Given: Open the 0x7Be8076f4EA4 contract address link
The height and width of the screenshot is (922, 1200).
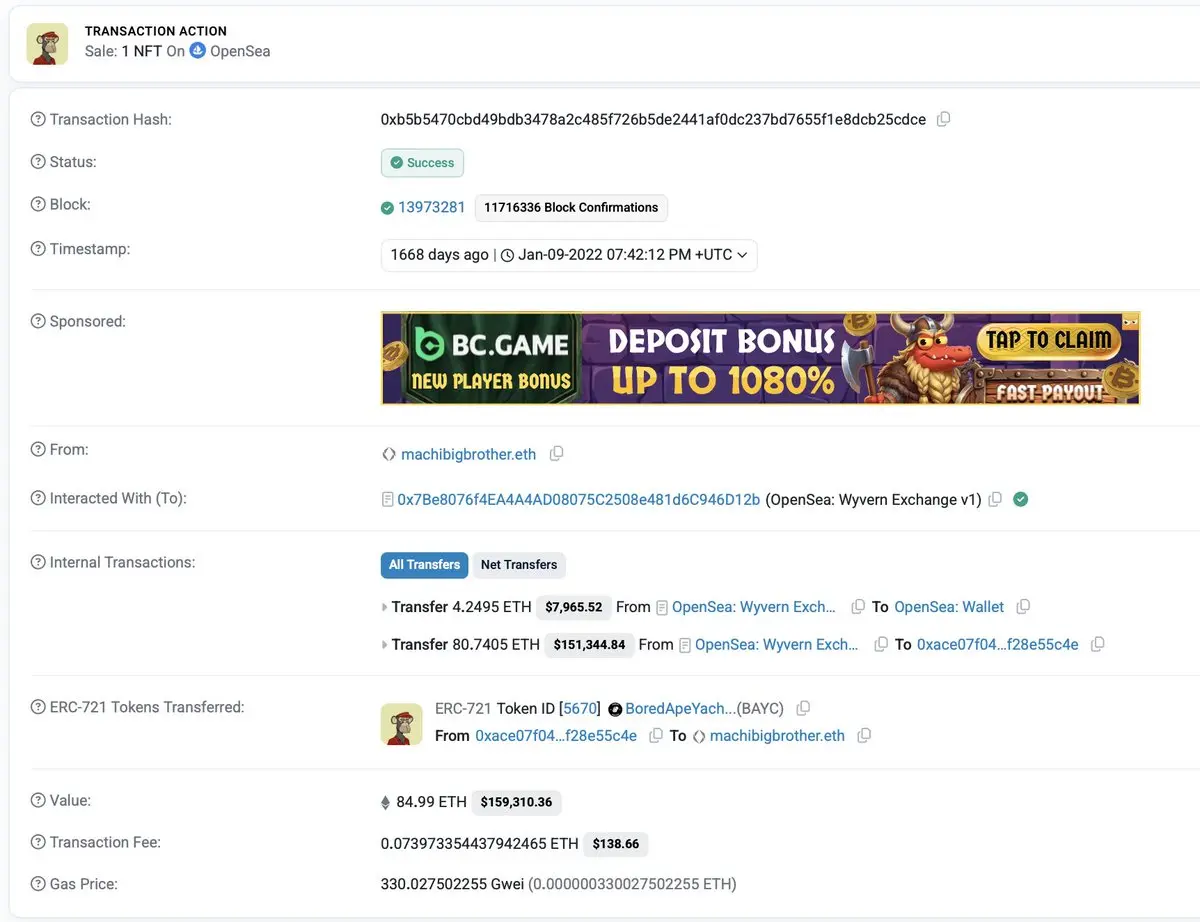Looking at the screenshot, I should click(579, 499).
